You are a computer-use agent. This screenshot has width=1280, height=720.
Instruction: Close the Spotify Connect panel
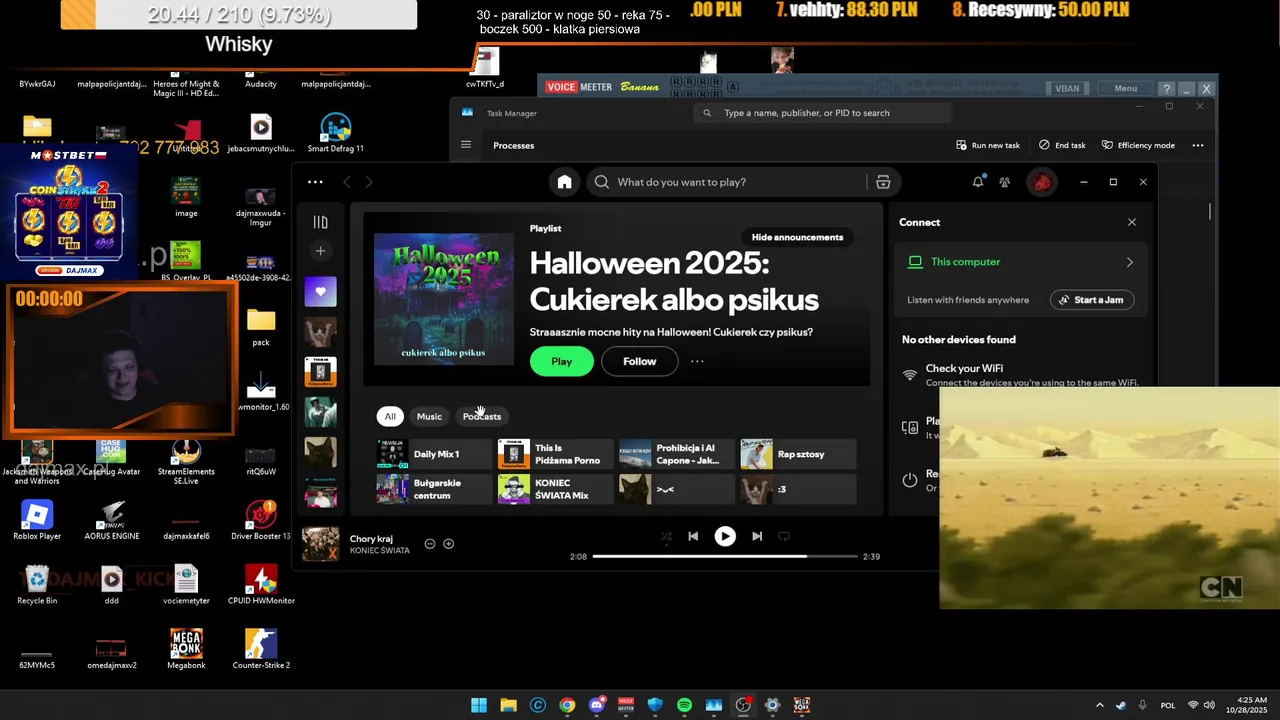[x=1132, y=222]
